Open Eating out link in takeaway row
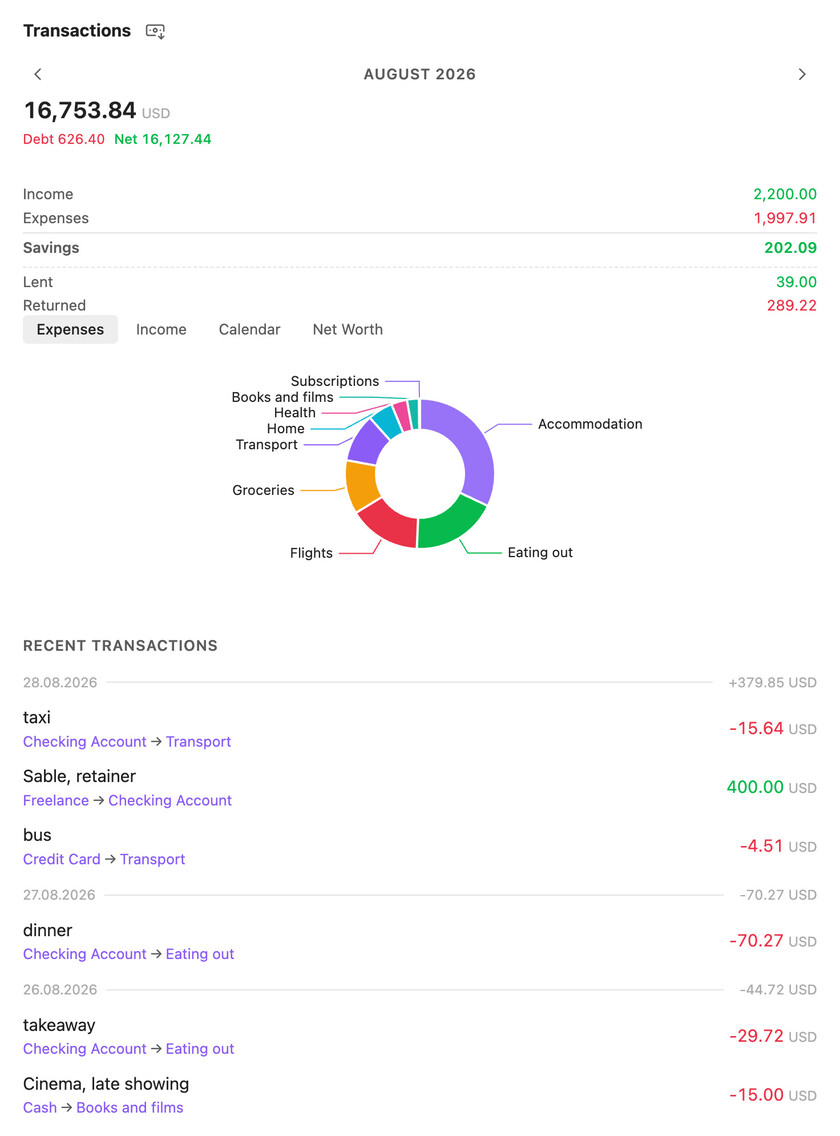This screenshot has width=840, height=1136. (200, 1049)
